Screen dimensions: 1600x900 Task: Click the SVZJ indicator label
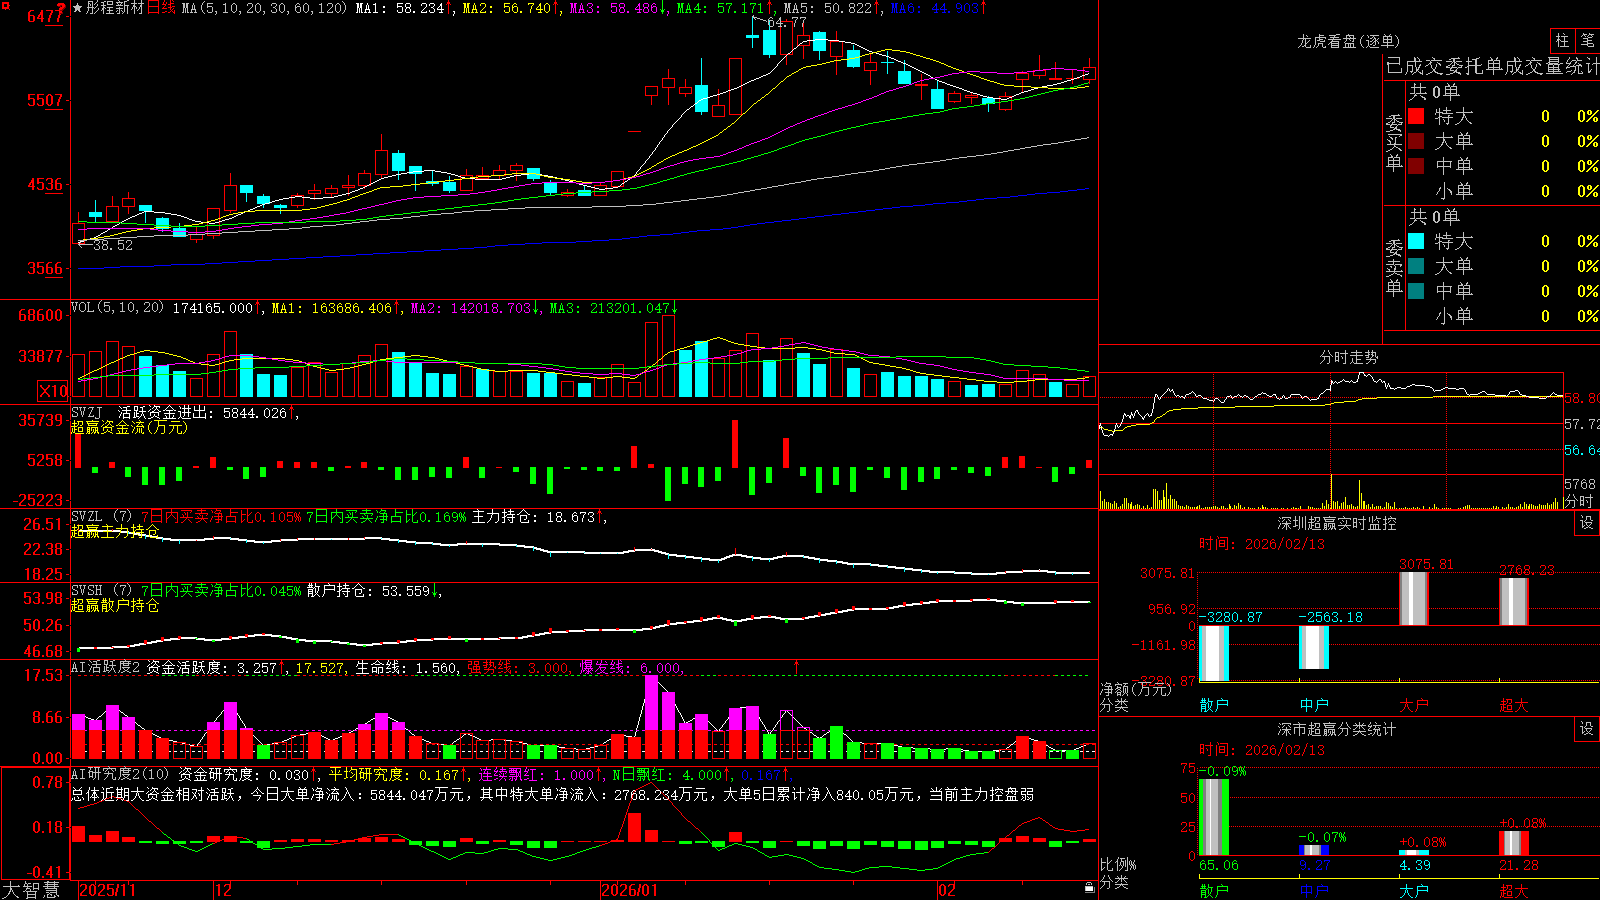(86, 412)
